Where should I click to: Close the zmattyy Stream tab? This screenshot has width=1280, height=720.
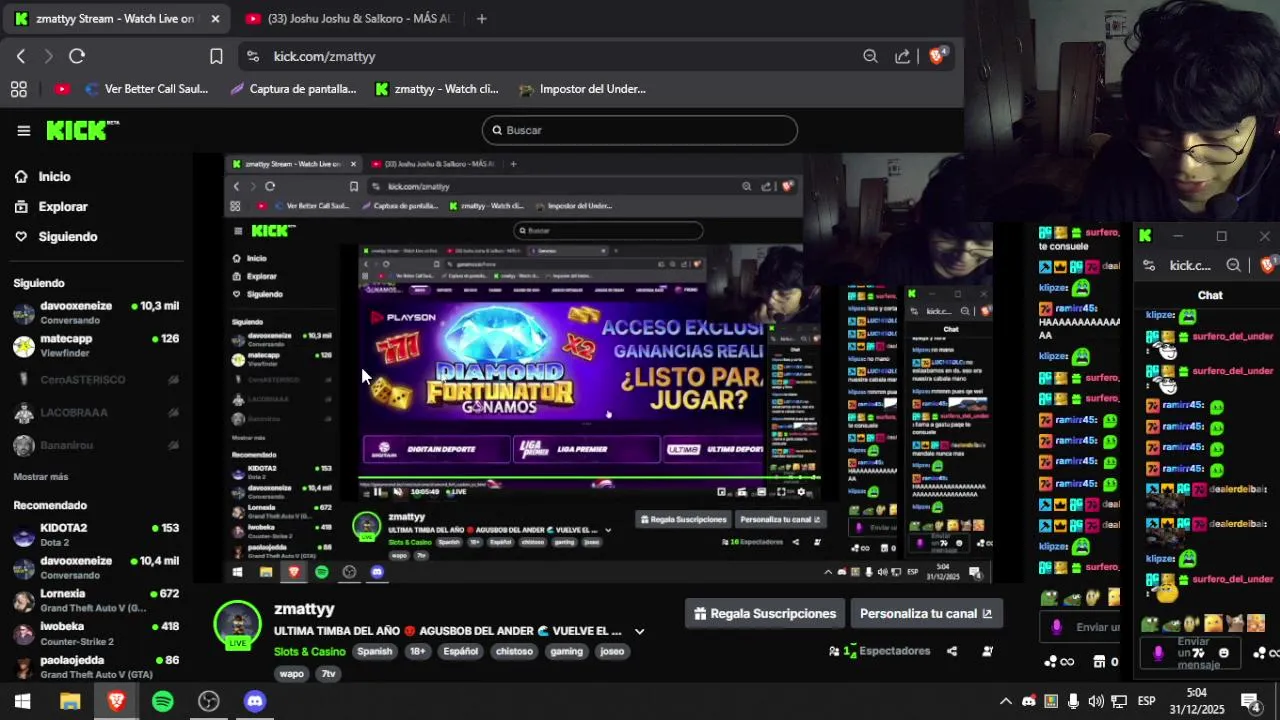[x=214, y=18]
